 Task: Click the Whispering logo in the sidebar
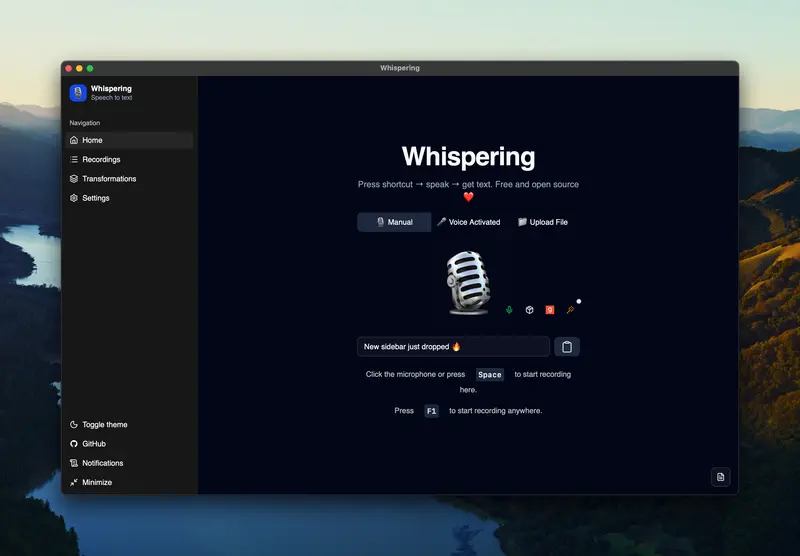[x=78, y=93]
